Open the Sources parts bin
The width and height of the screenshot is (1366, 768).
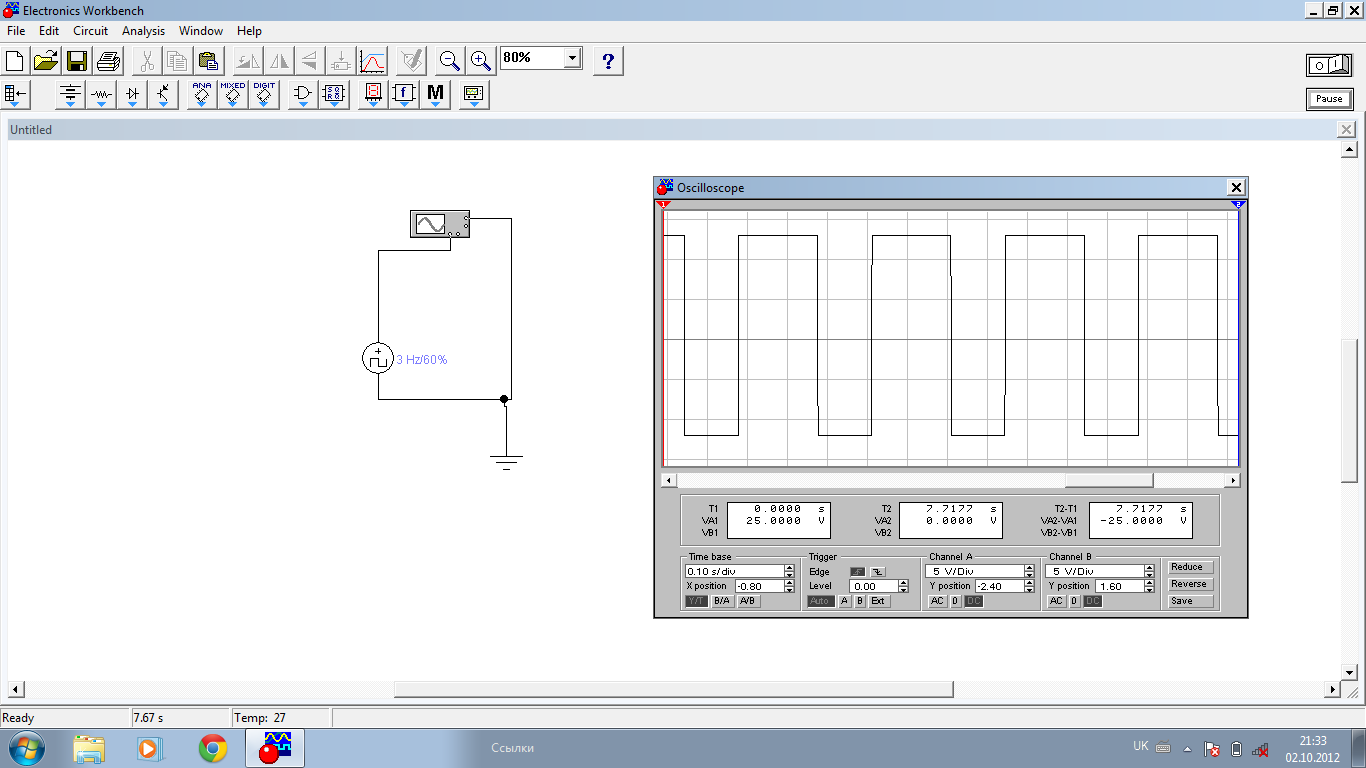click(x=70, y=96)
